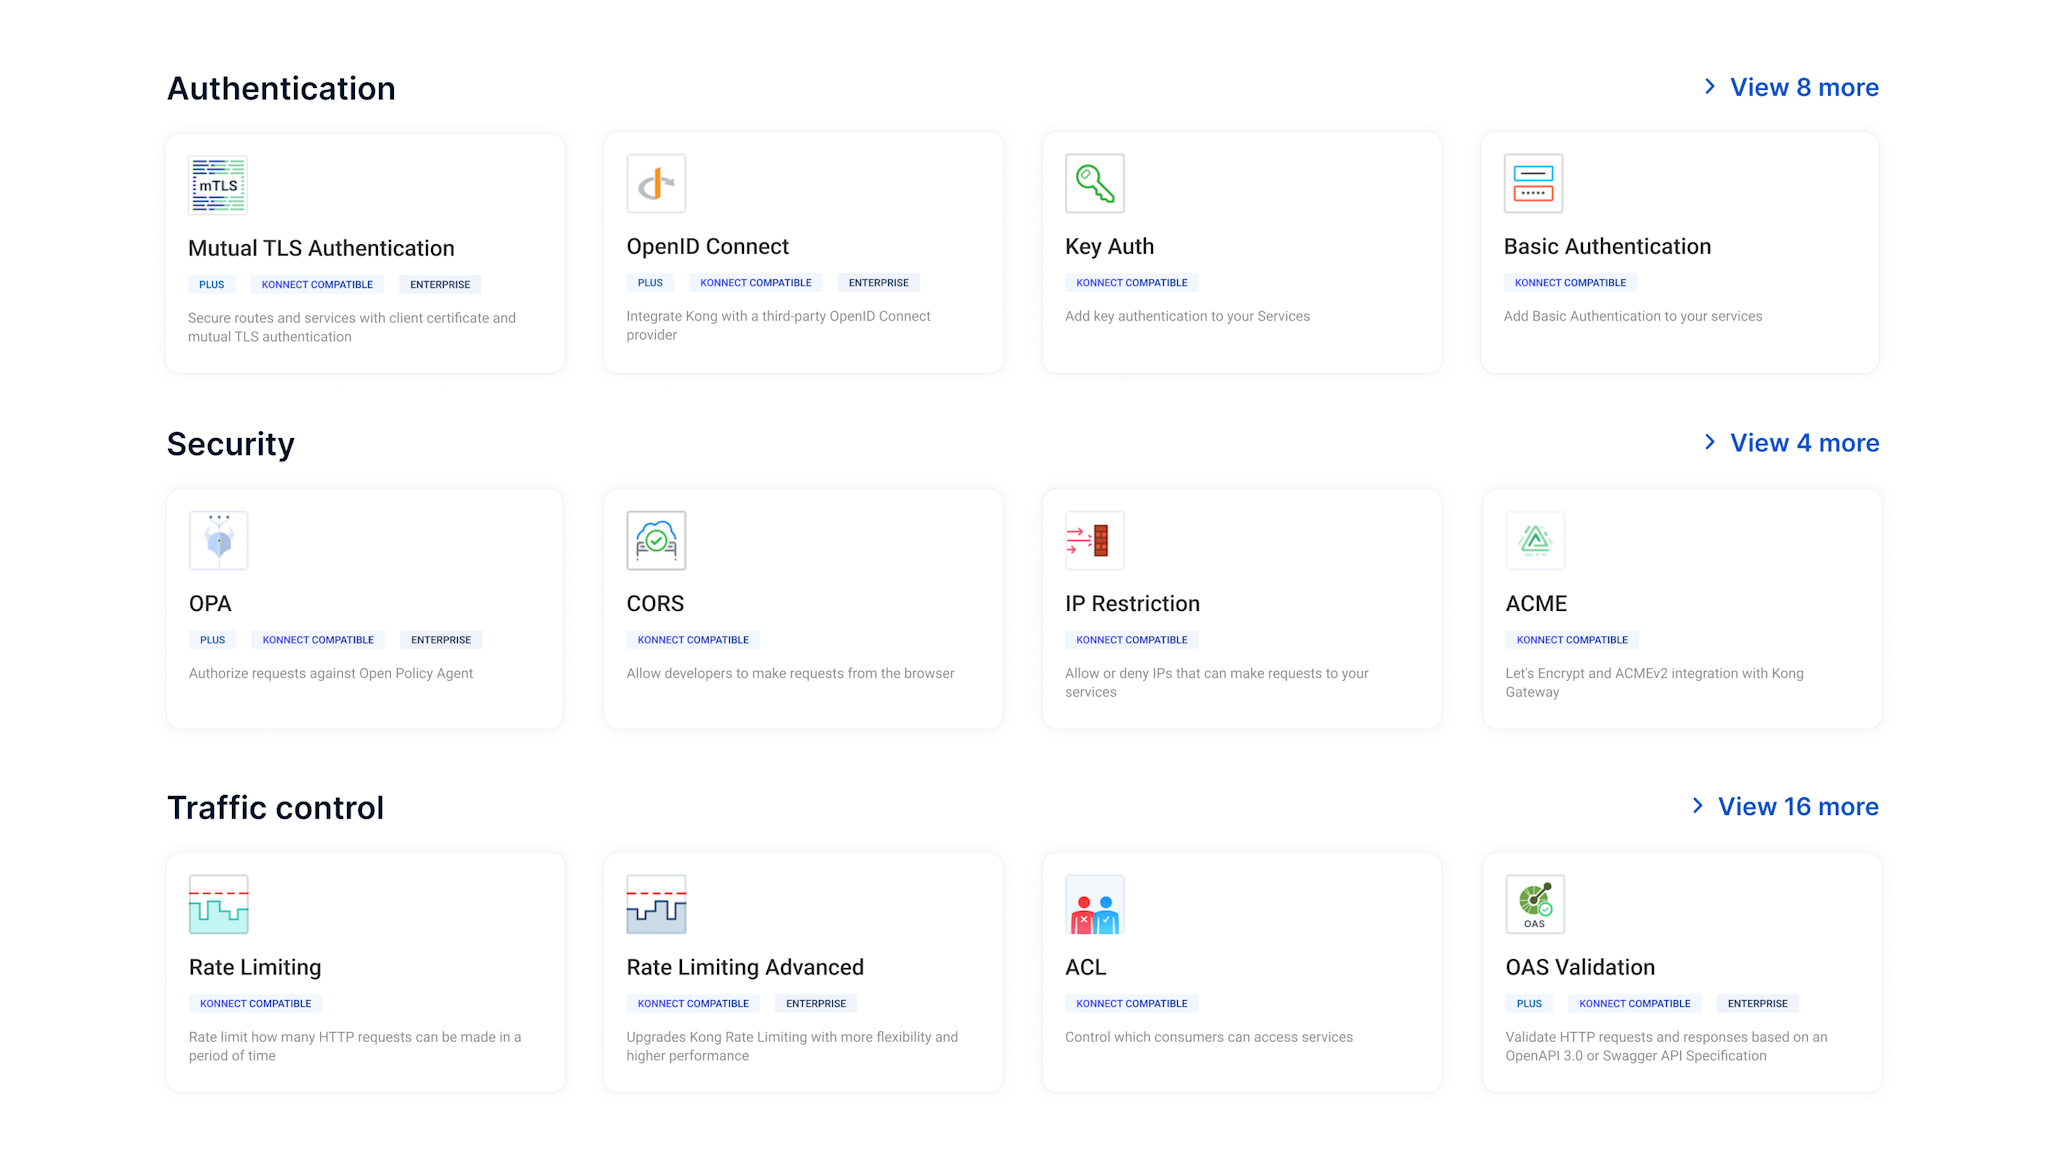Click View 8 more authentication plugins
This screenshot has height=1152, width=2048.
coord(1804,87)
